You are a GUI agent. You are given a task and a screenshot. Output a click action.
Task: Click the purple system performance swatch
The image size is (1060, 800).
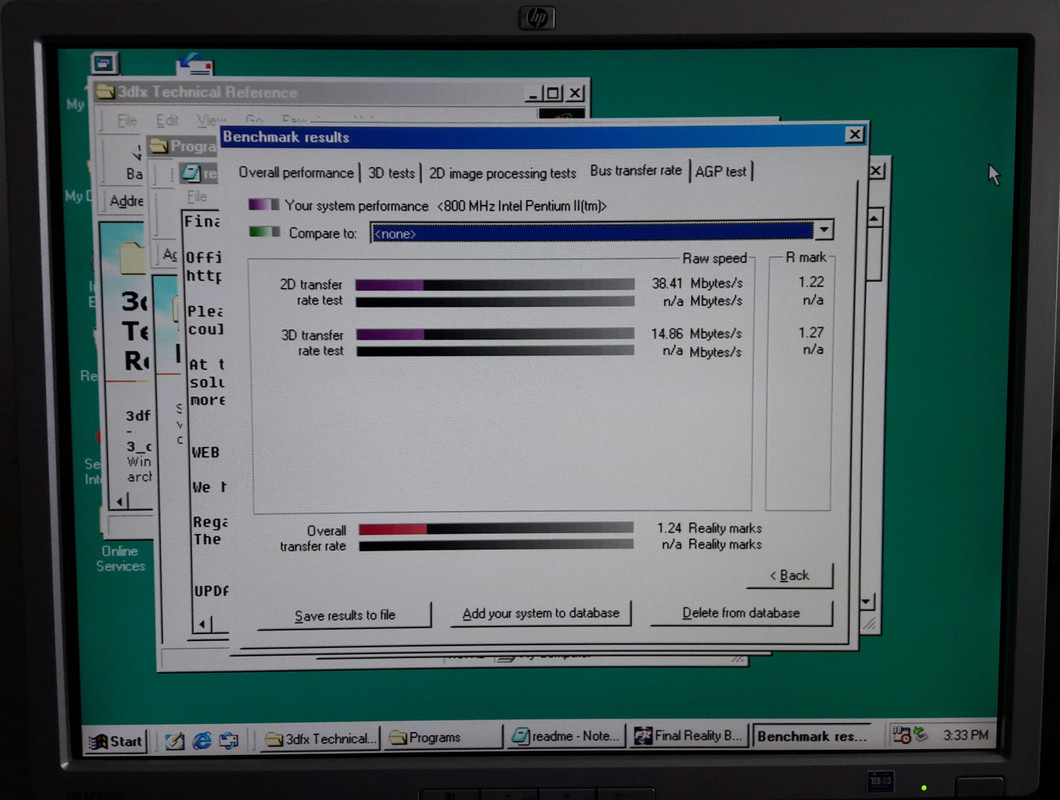click(x=263, y=204)
